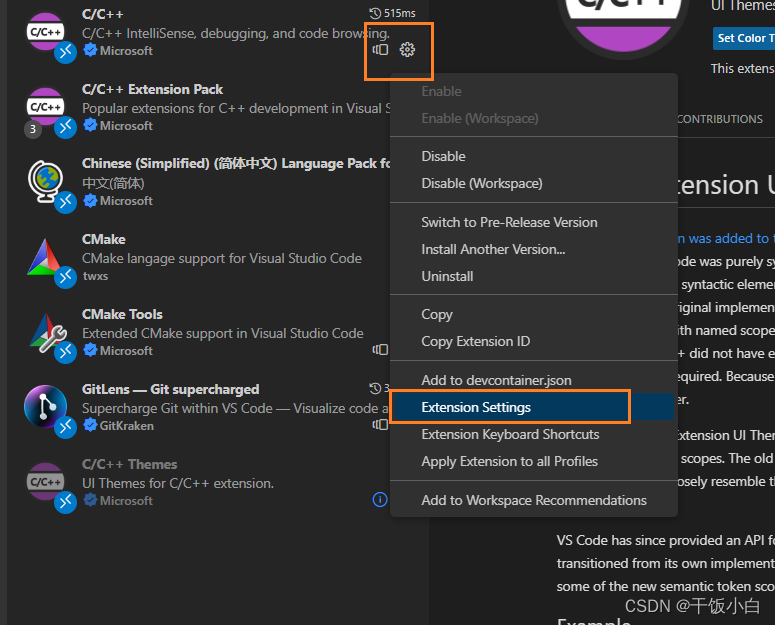Click the twxs publisher name
Screen dimensions: 775x625
pos(95,276)
